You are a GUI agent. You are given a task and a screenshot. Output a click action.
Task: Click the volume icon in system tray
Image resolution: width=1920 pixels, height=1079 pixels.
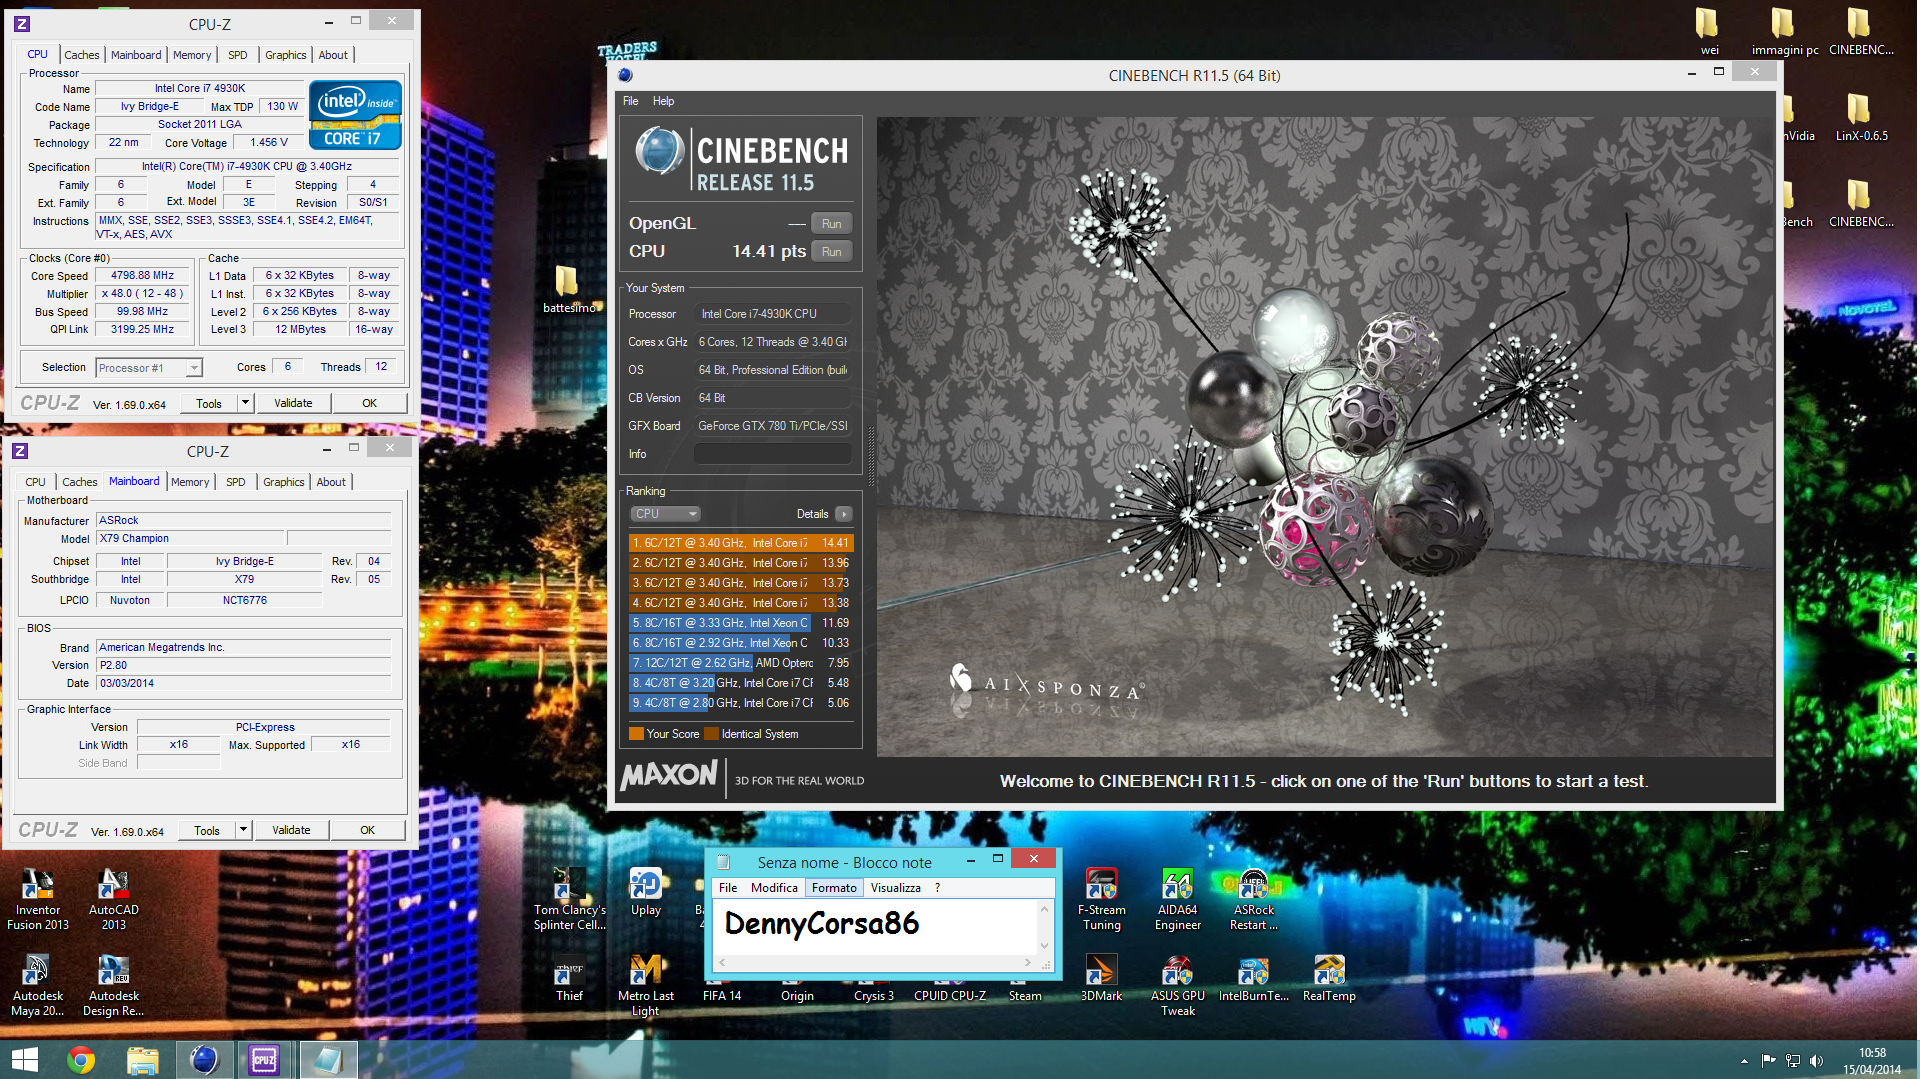[1816, 1060]
